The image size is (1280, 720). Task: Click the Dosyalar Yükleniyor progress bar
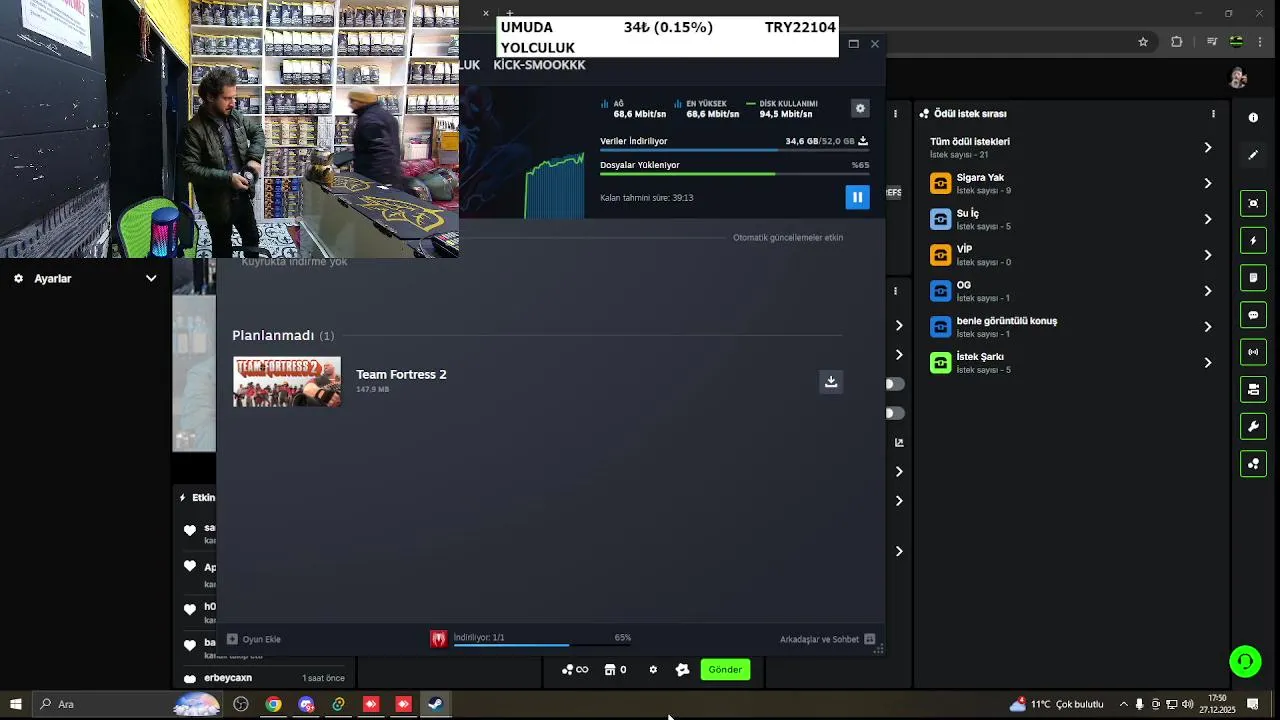[734, 174]
